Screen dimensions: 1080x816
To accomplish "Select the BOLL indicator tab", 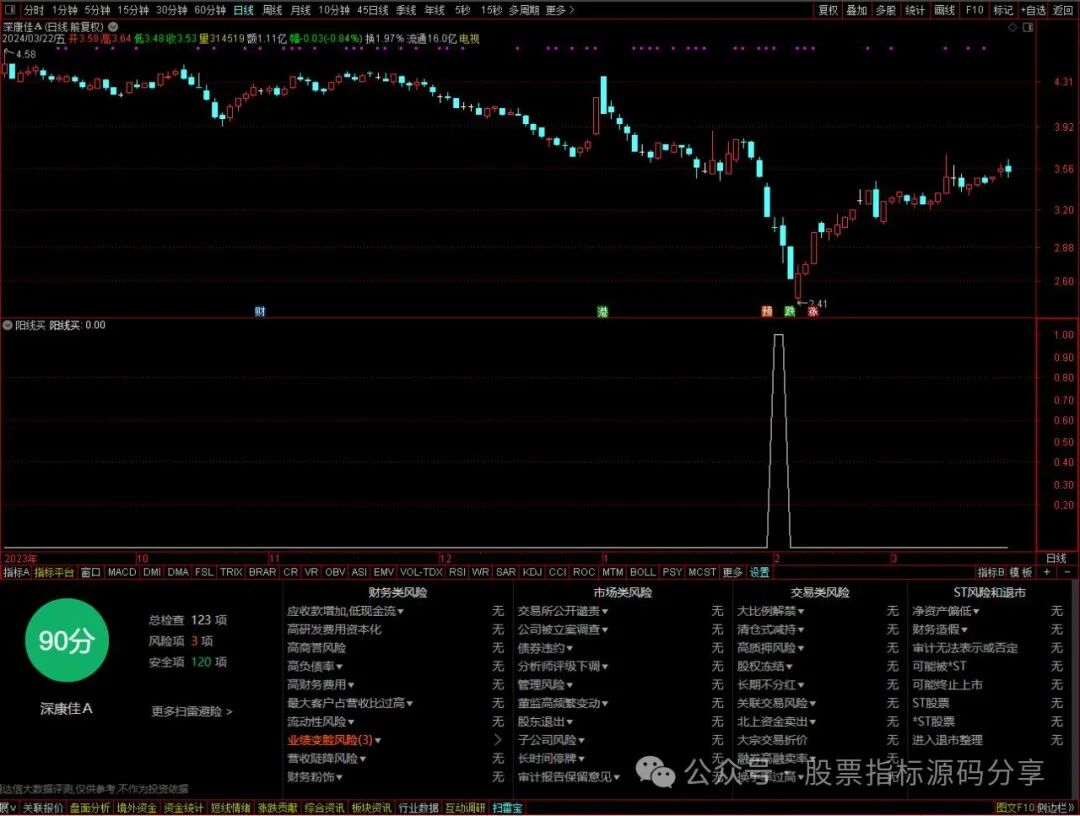I will pyautogui.click(x=643, y=572).
